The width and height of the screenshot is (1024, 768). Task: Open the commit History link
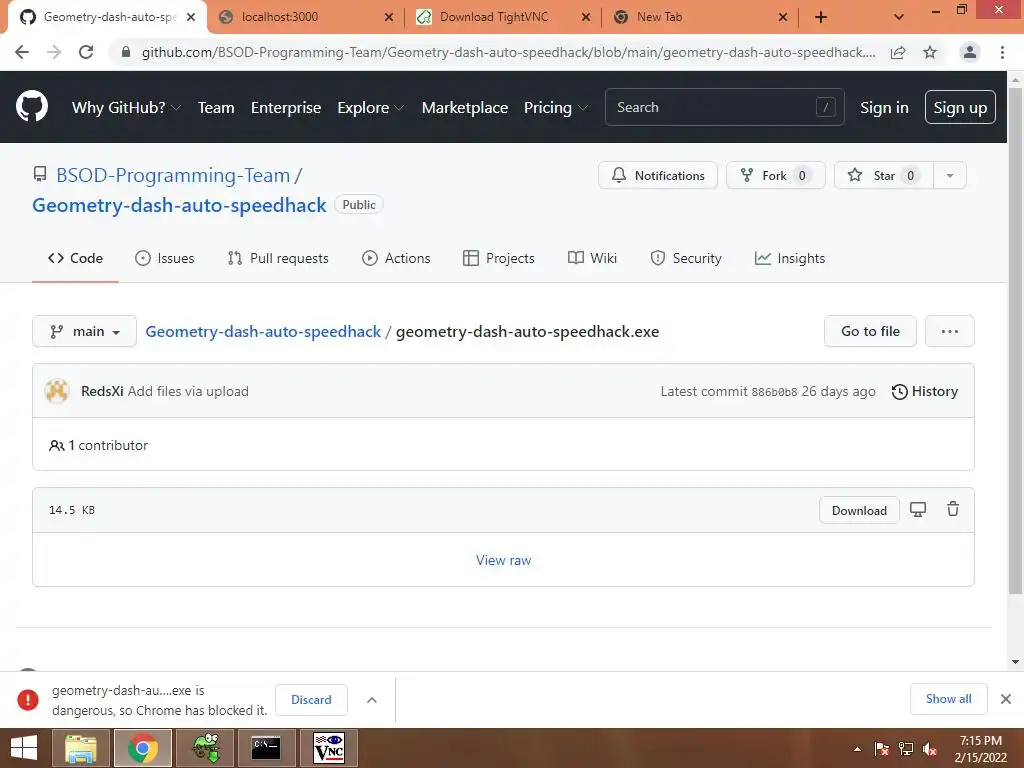pyautogui.click(x=925, y=391)
